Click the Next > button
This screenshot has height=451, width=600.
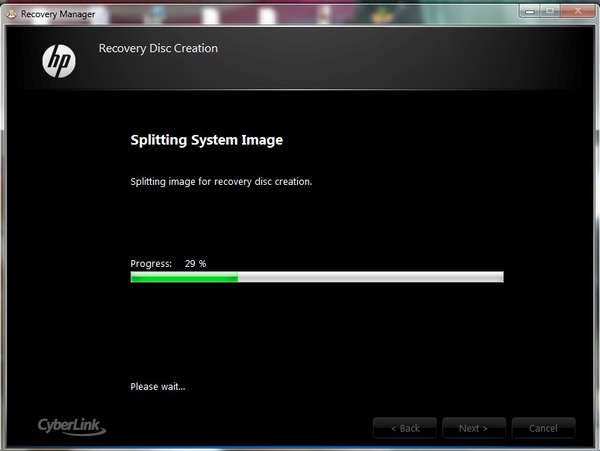coord(474,428)
